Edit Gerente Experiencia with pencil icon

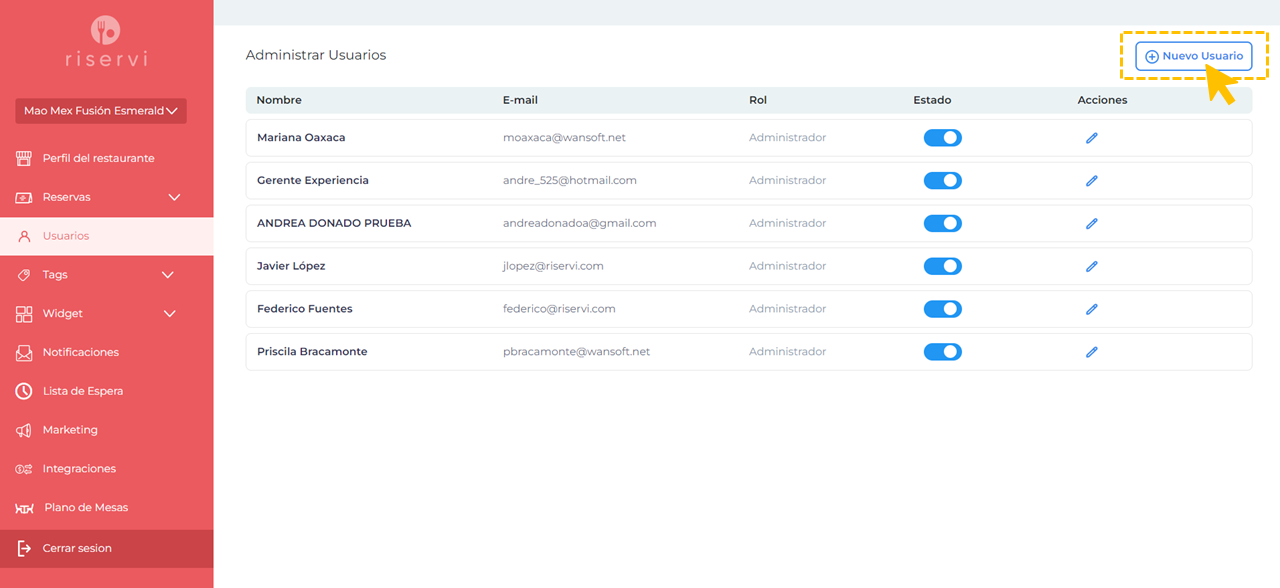(1092, 181)
